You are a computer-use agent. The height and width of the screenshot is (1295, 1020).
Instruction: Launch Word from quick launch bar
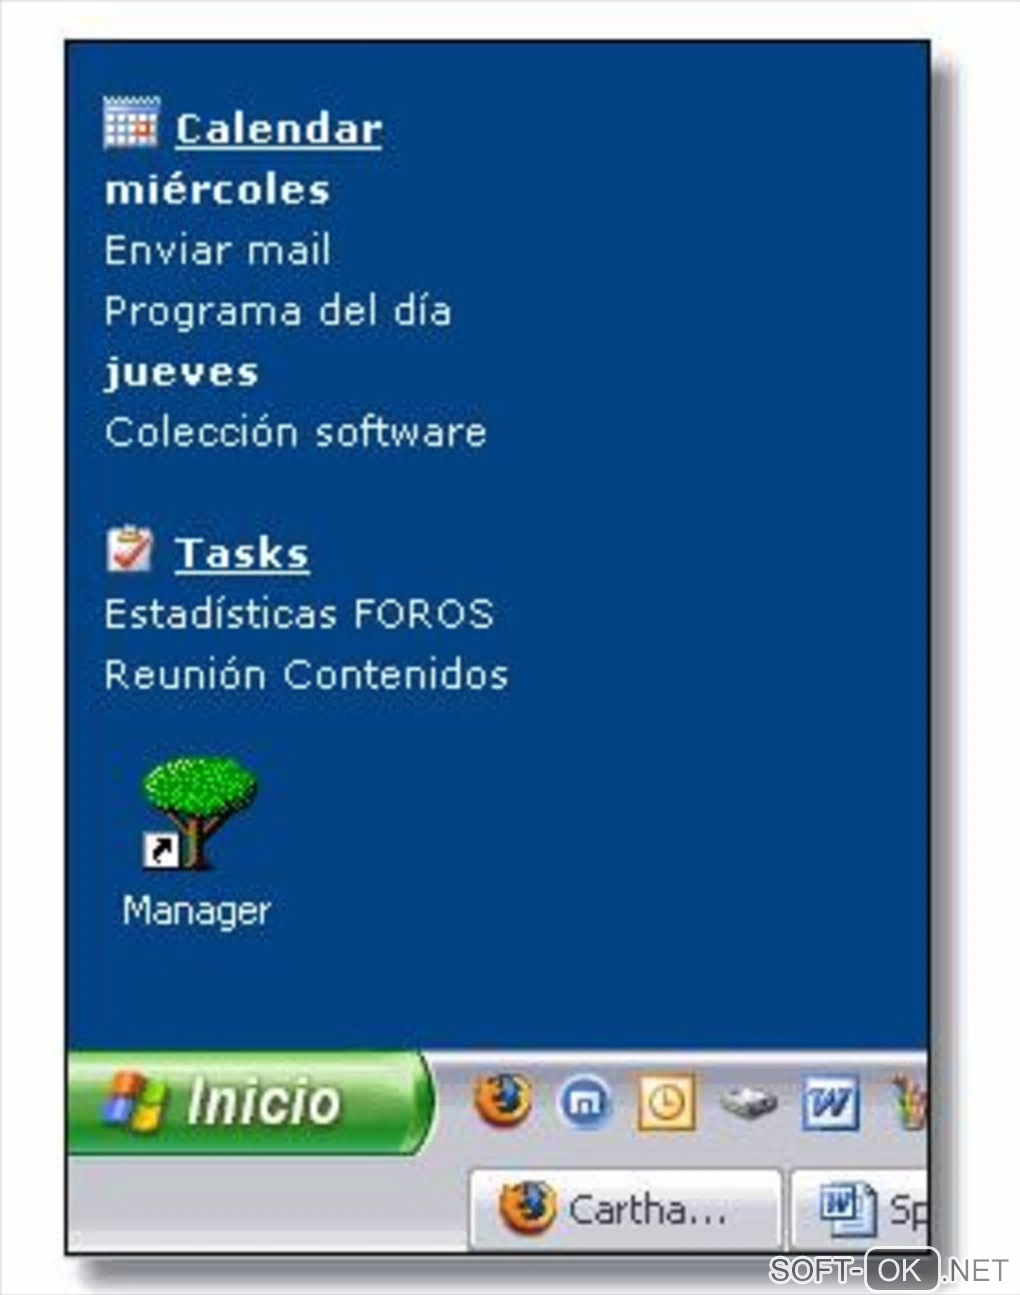[831, 1104]
